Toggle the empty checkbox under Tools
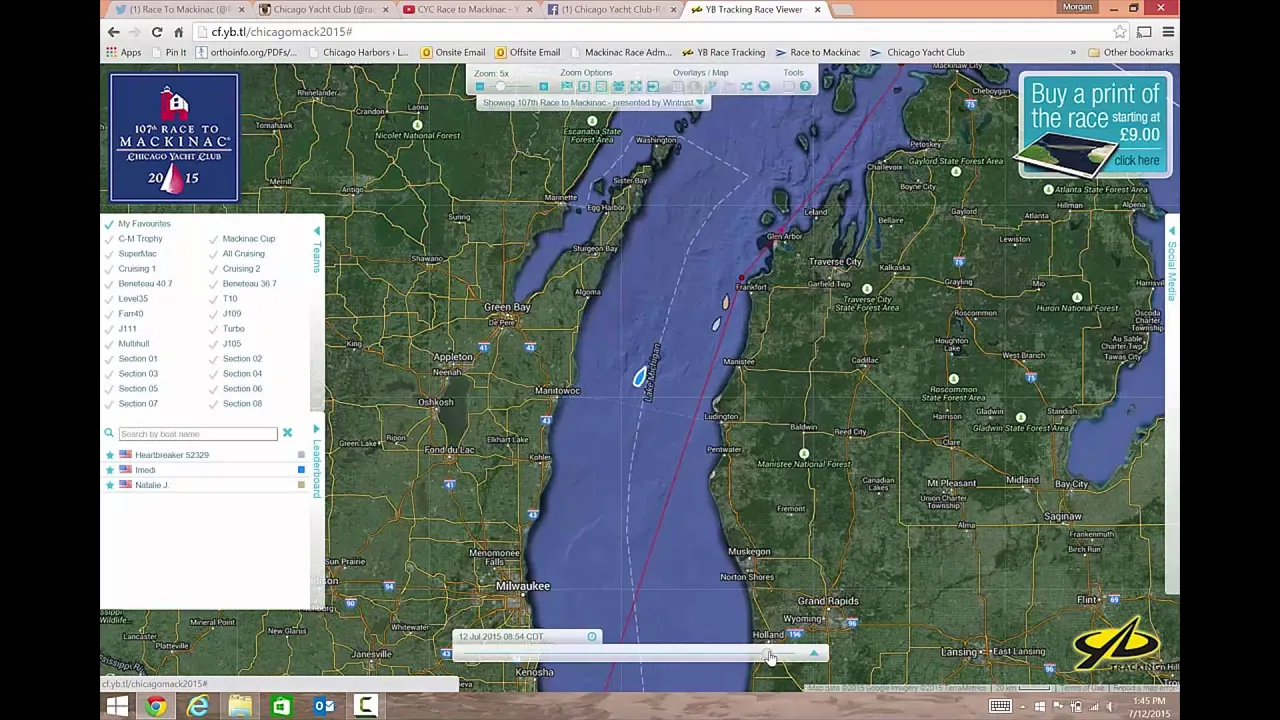This screenshot has width=1280, height=720. click(x=788, y=87)
